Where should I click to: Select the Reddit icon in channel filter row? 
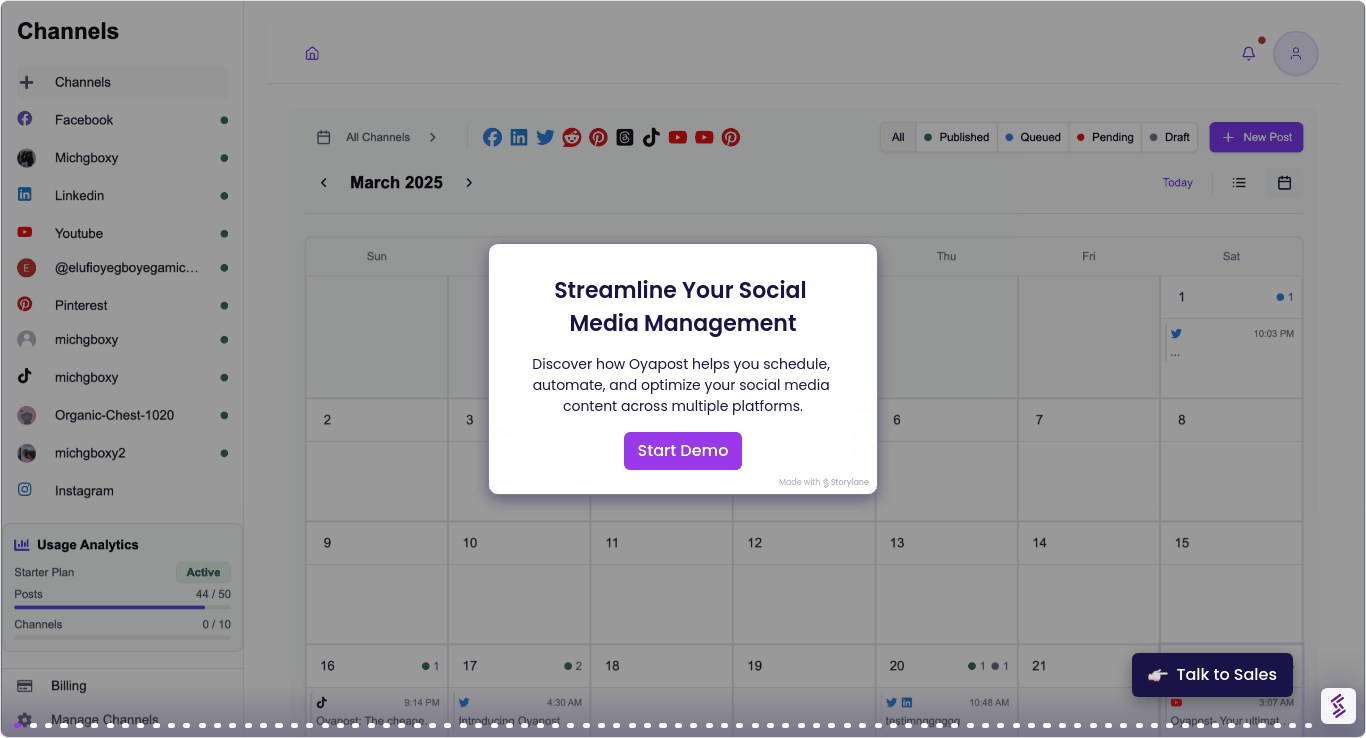point(571,137)
